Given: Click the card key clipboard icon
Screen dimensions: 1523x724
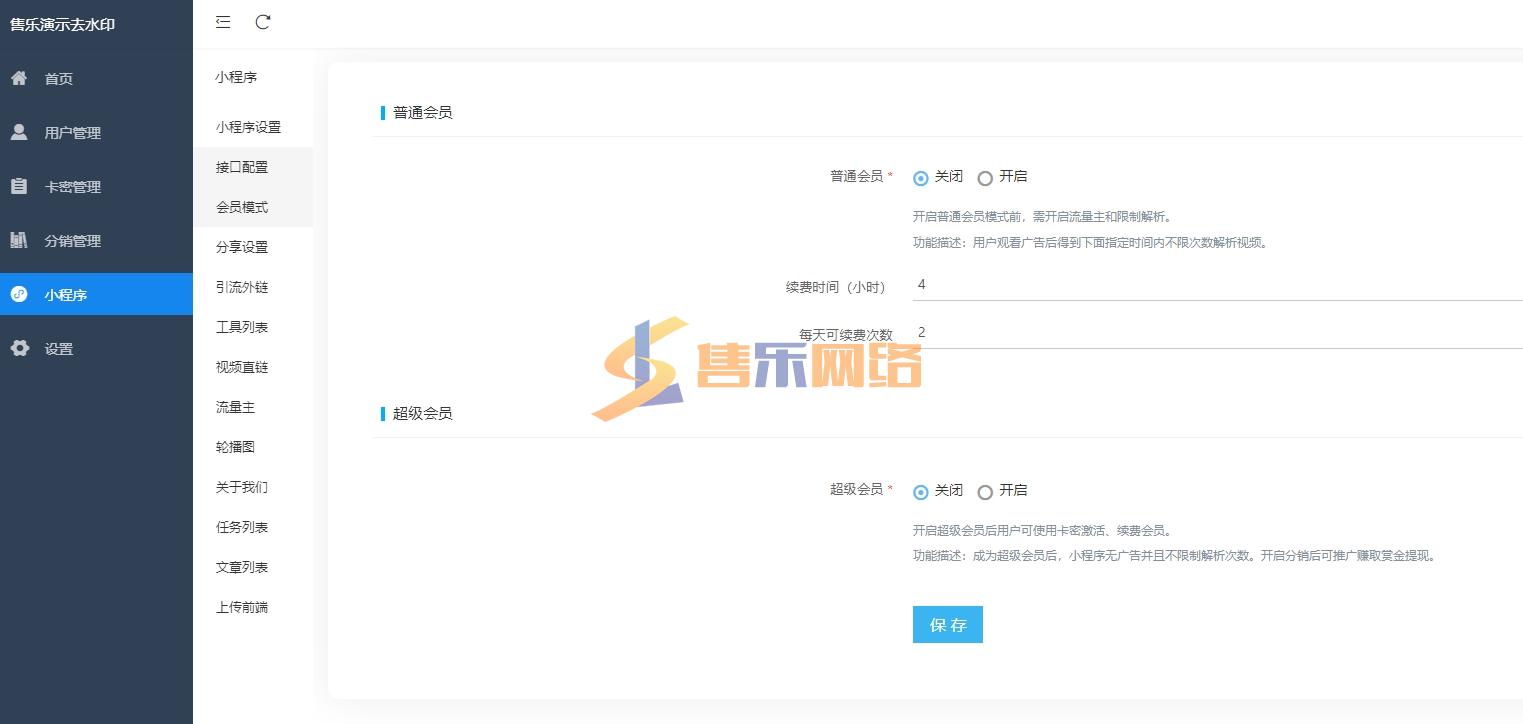Looking at the screenshot, I should point(19,186).
